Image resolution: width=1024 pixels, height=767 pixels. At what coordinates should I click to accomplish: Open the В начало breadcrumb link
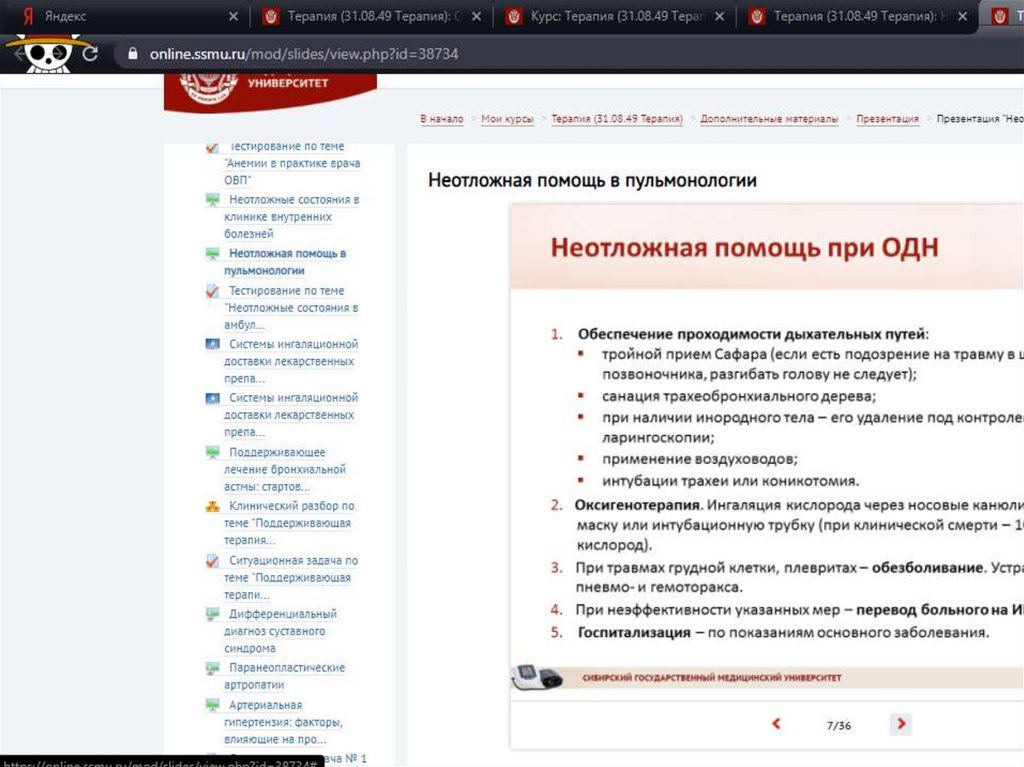(x=441, y=119)
